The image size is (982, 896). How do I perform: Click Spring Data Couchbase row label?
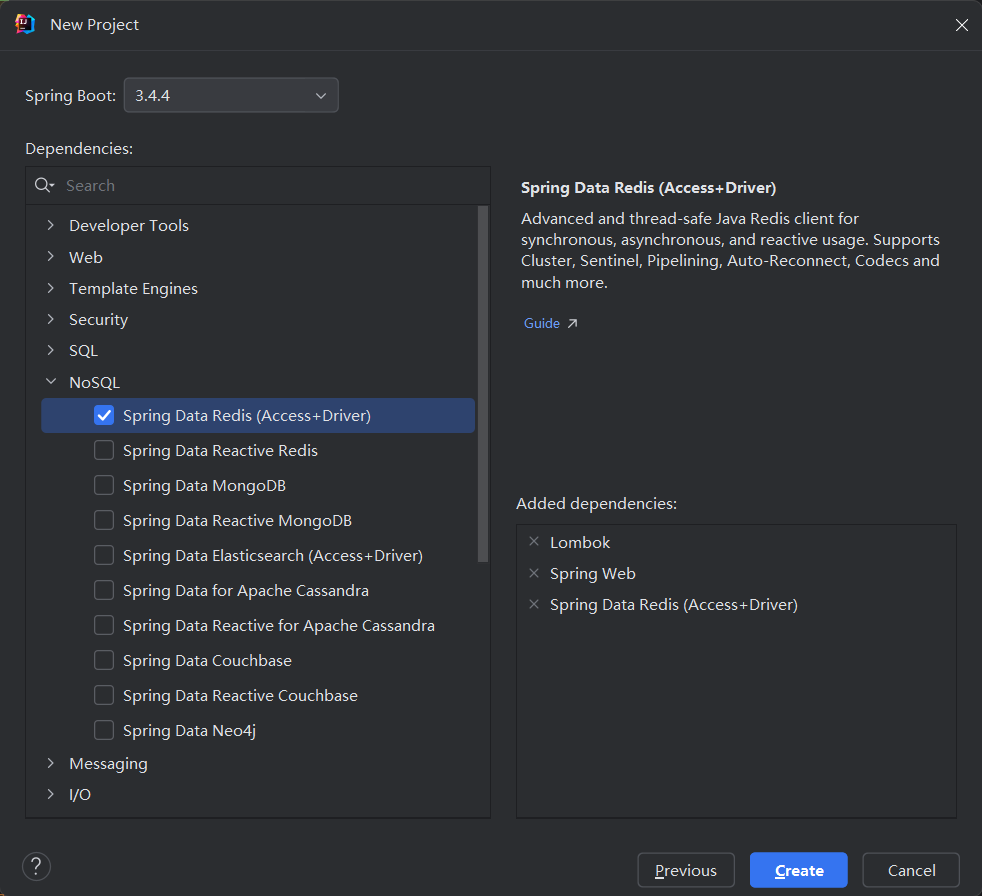tap(207, 661)
